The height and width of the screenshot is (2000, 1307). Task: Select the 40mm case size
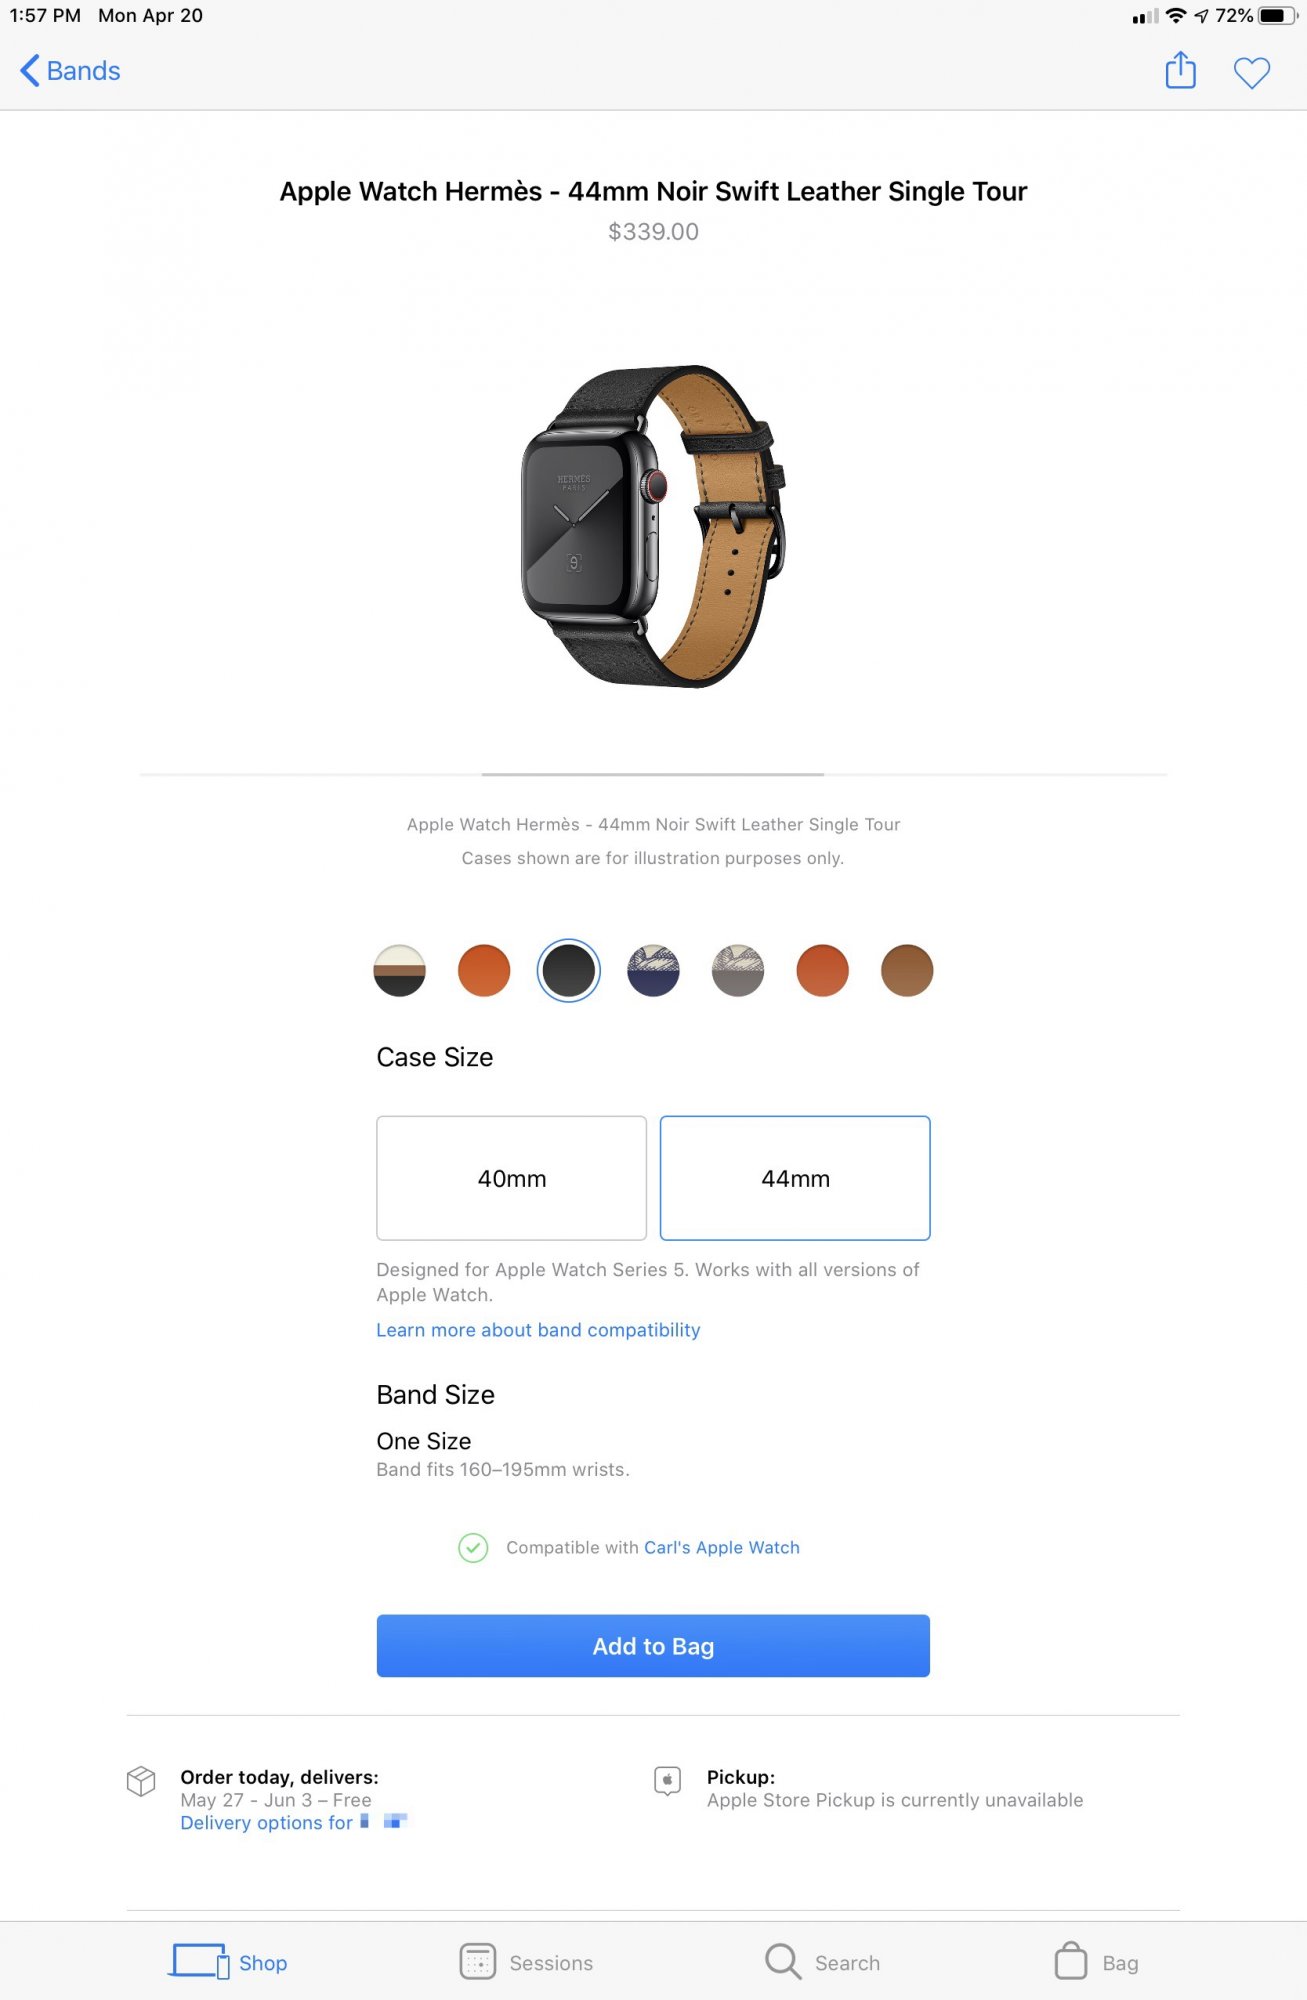(x=511, y=1178)
